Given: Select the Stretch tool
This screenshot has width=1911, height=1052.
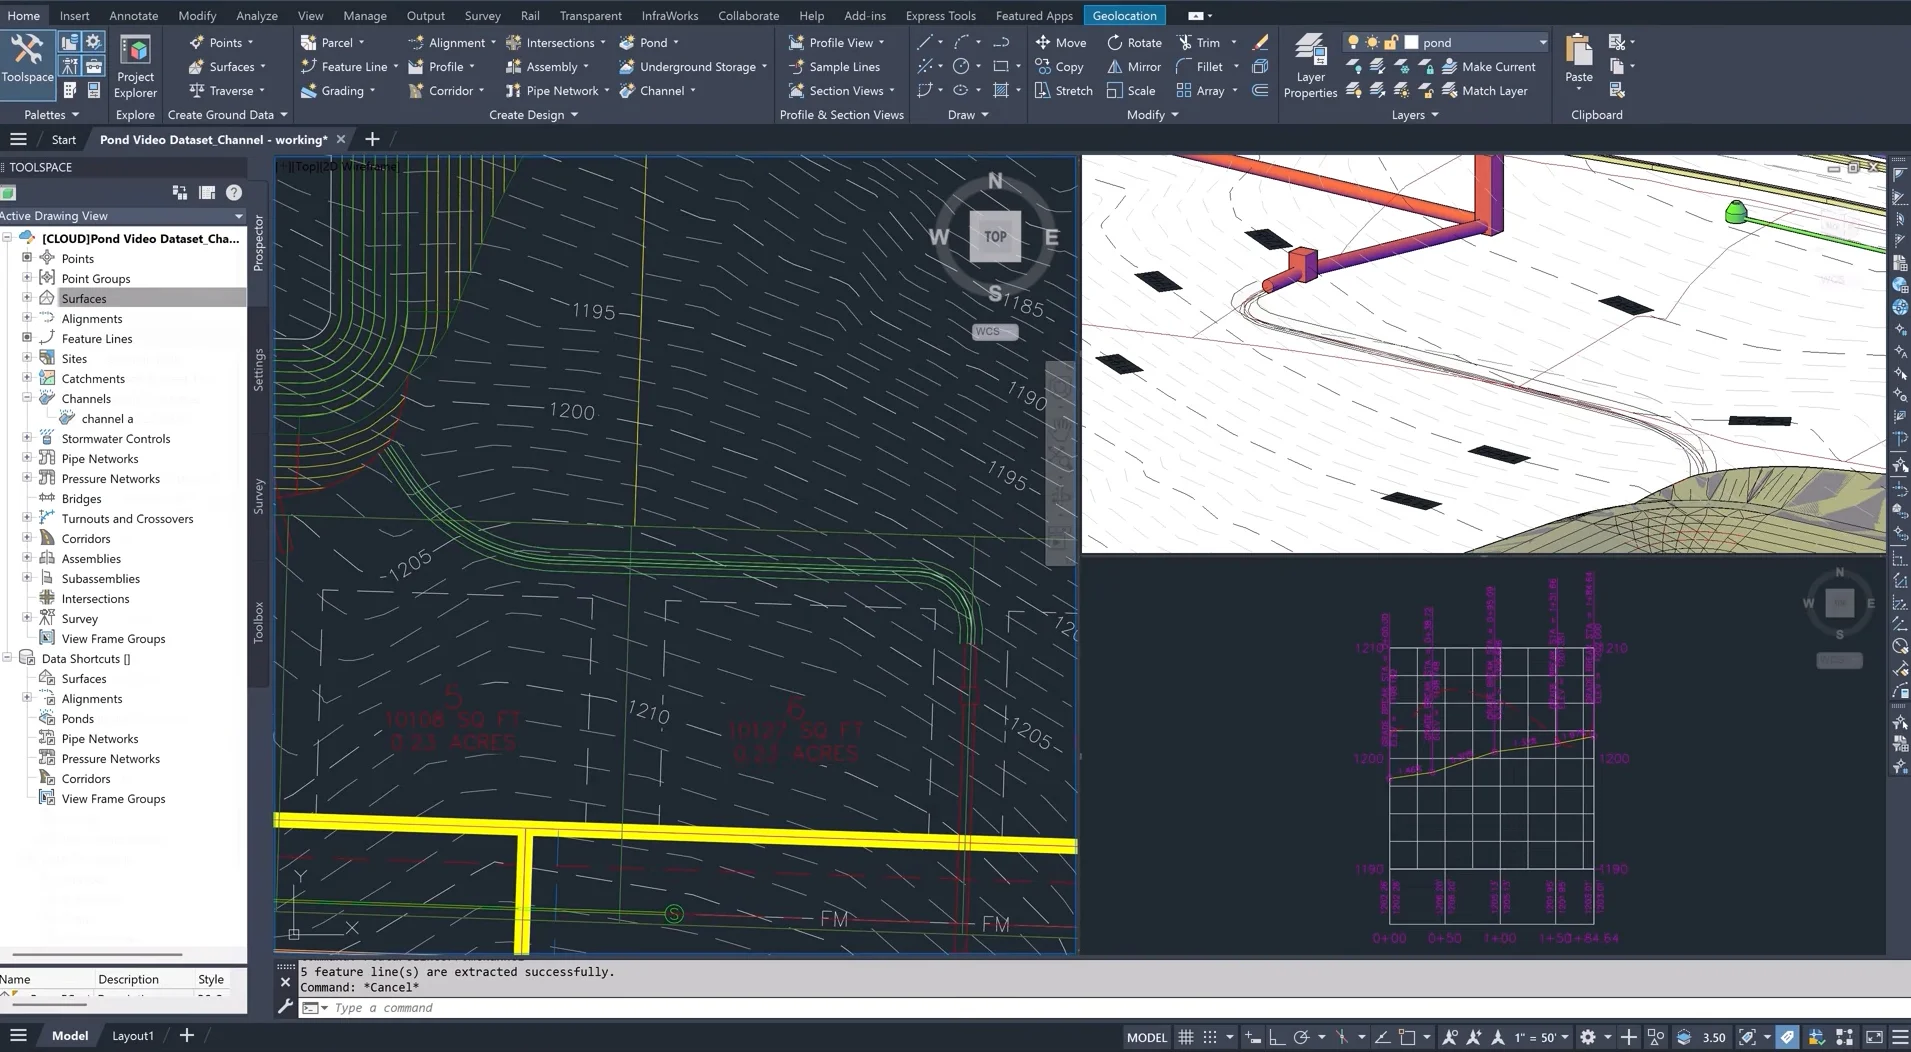Looking at the screenshot, I should (x=1064, y=90).
